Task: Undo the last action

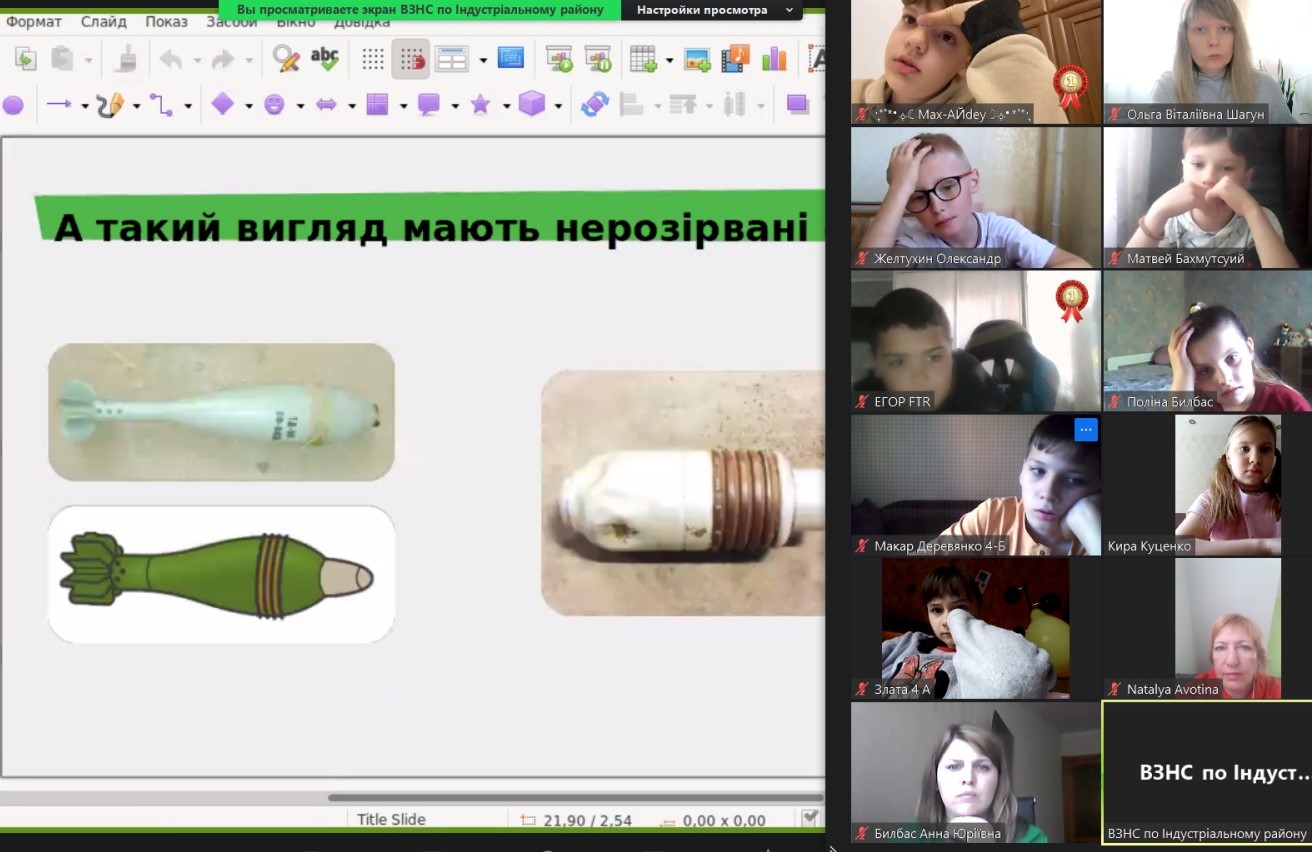Action: (x=171, y=60)
